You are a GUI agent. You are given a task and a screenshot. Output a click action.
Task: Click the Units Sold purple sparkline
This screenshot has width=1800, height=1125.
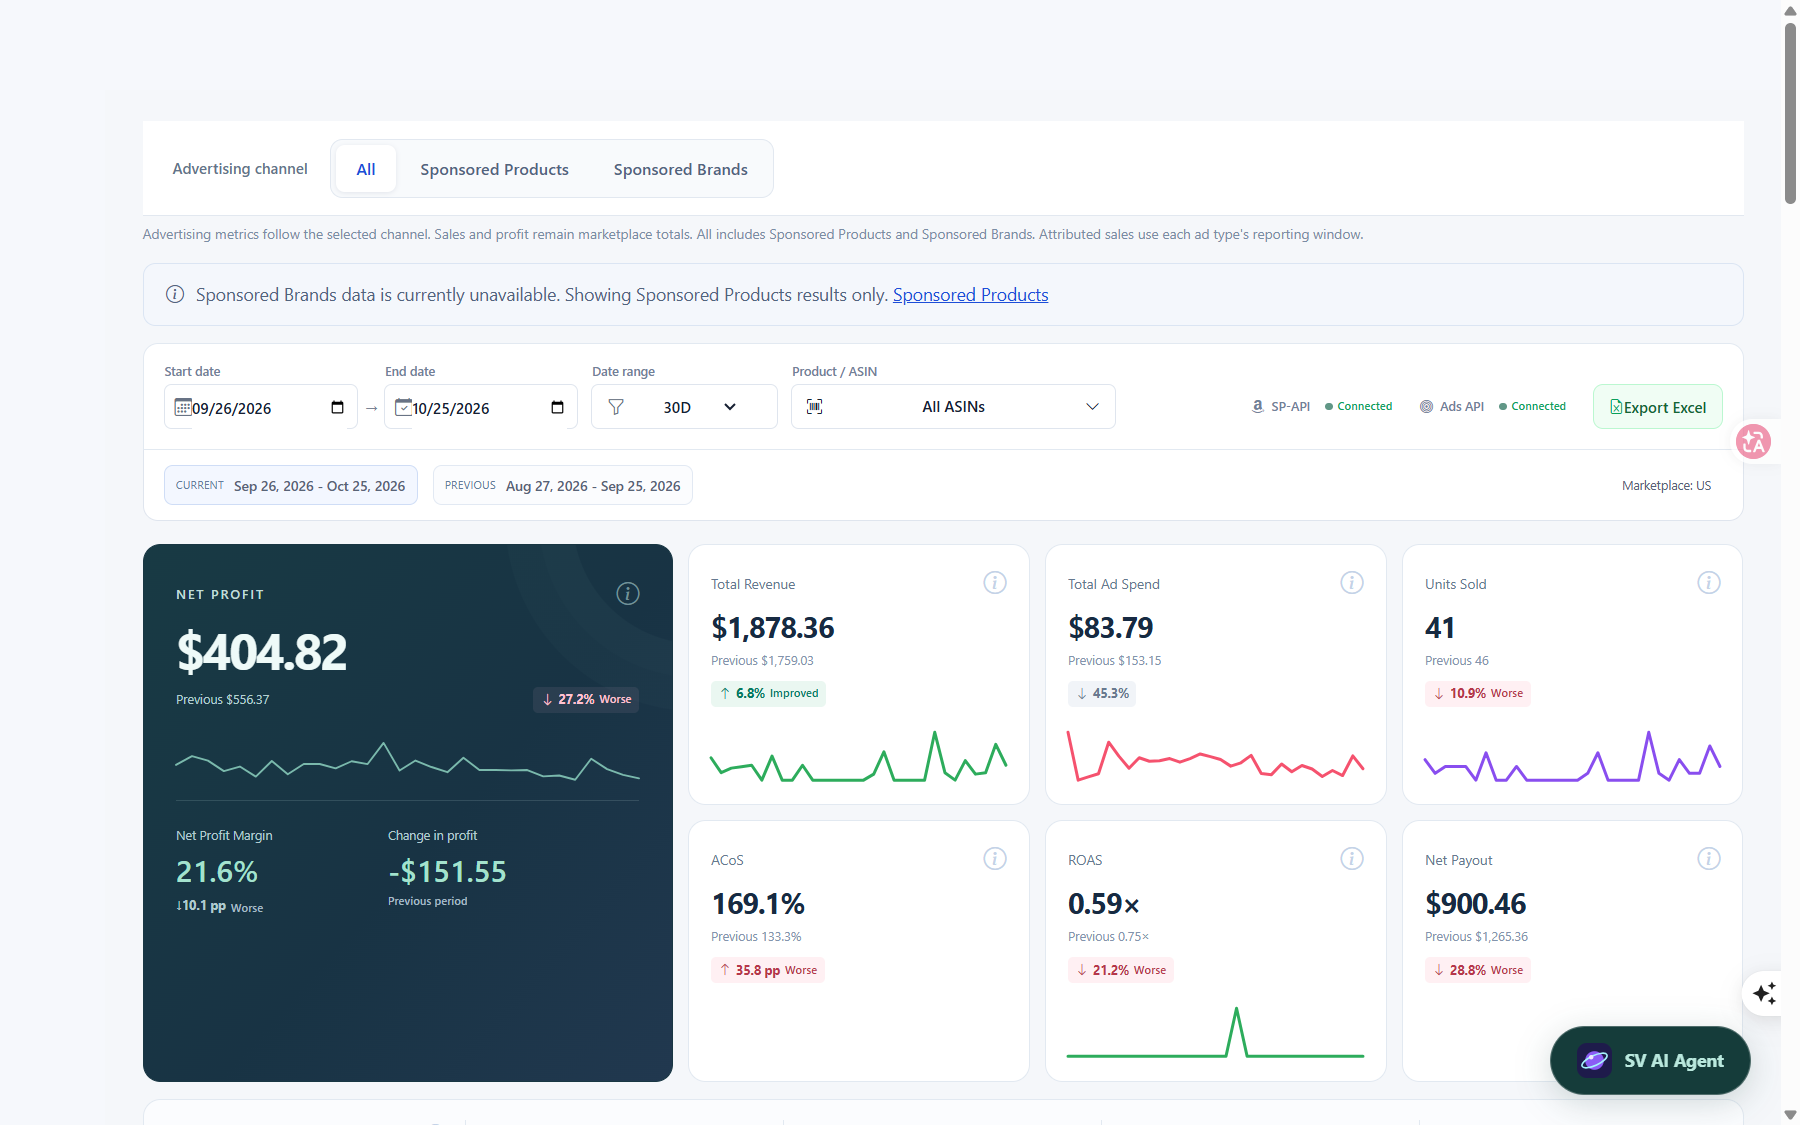tap(1573, 756)
